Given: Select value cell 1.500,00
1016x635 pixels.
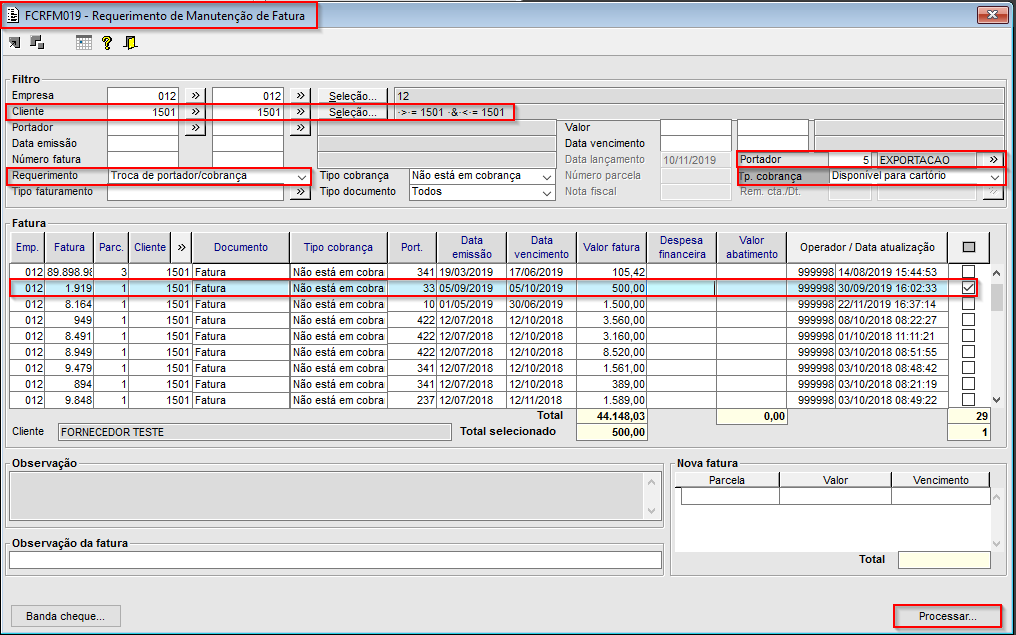Looking at the screenshot, I should coord(612,304).
